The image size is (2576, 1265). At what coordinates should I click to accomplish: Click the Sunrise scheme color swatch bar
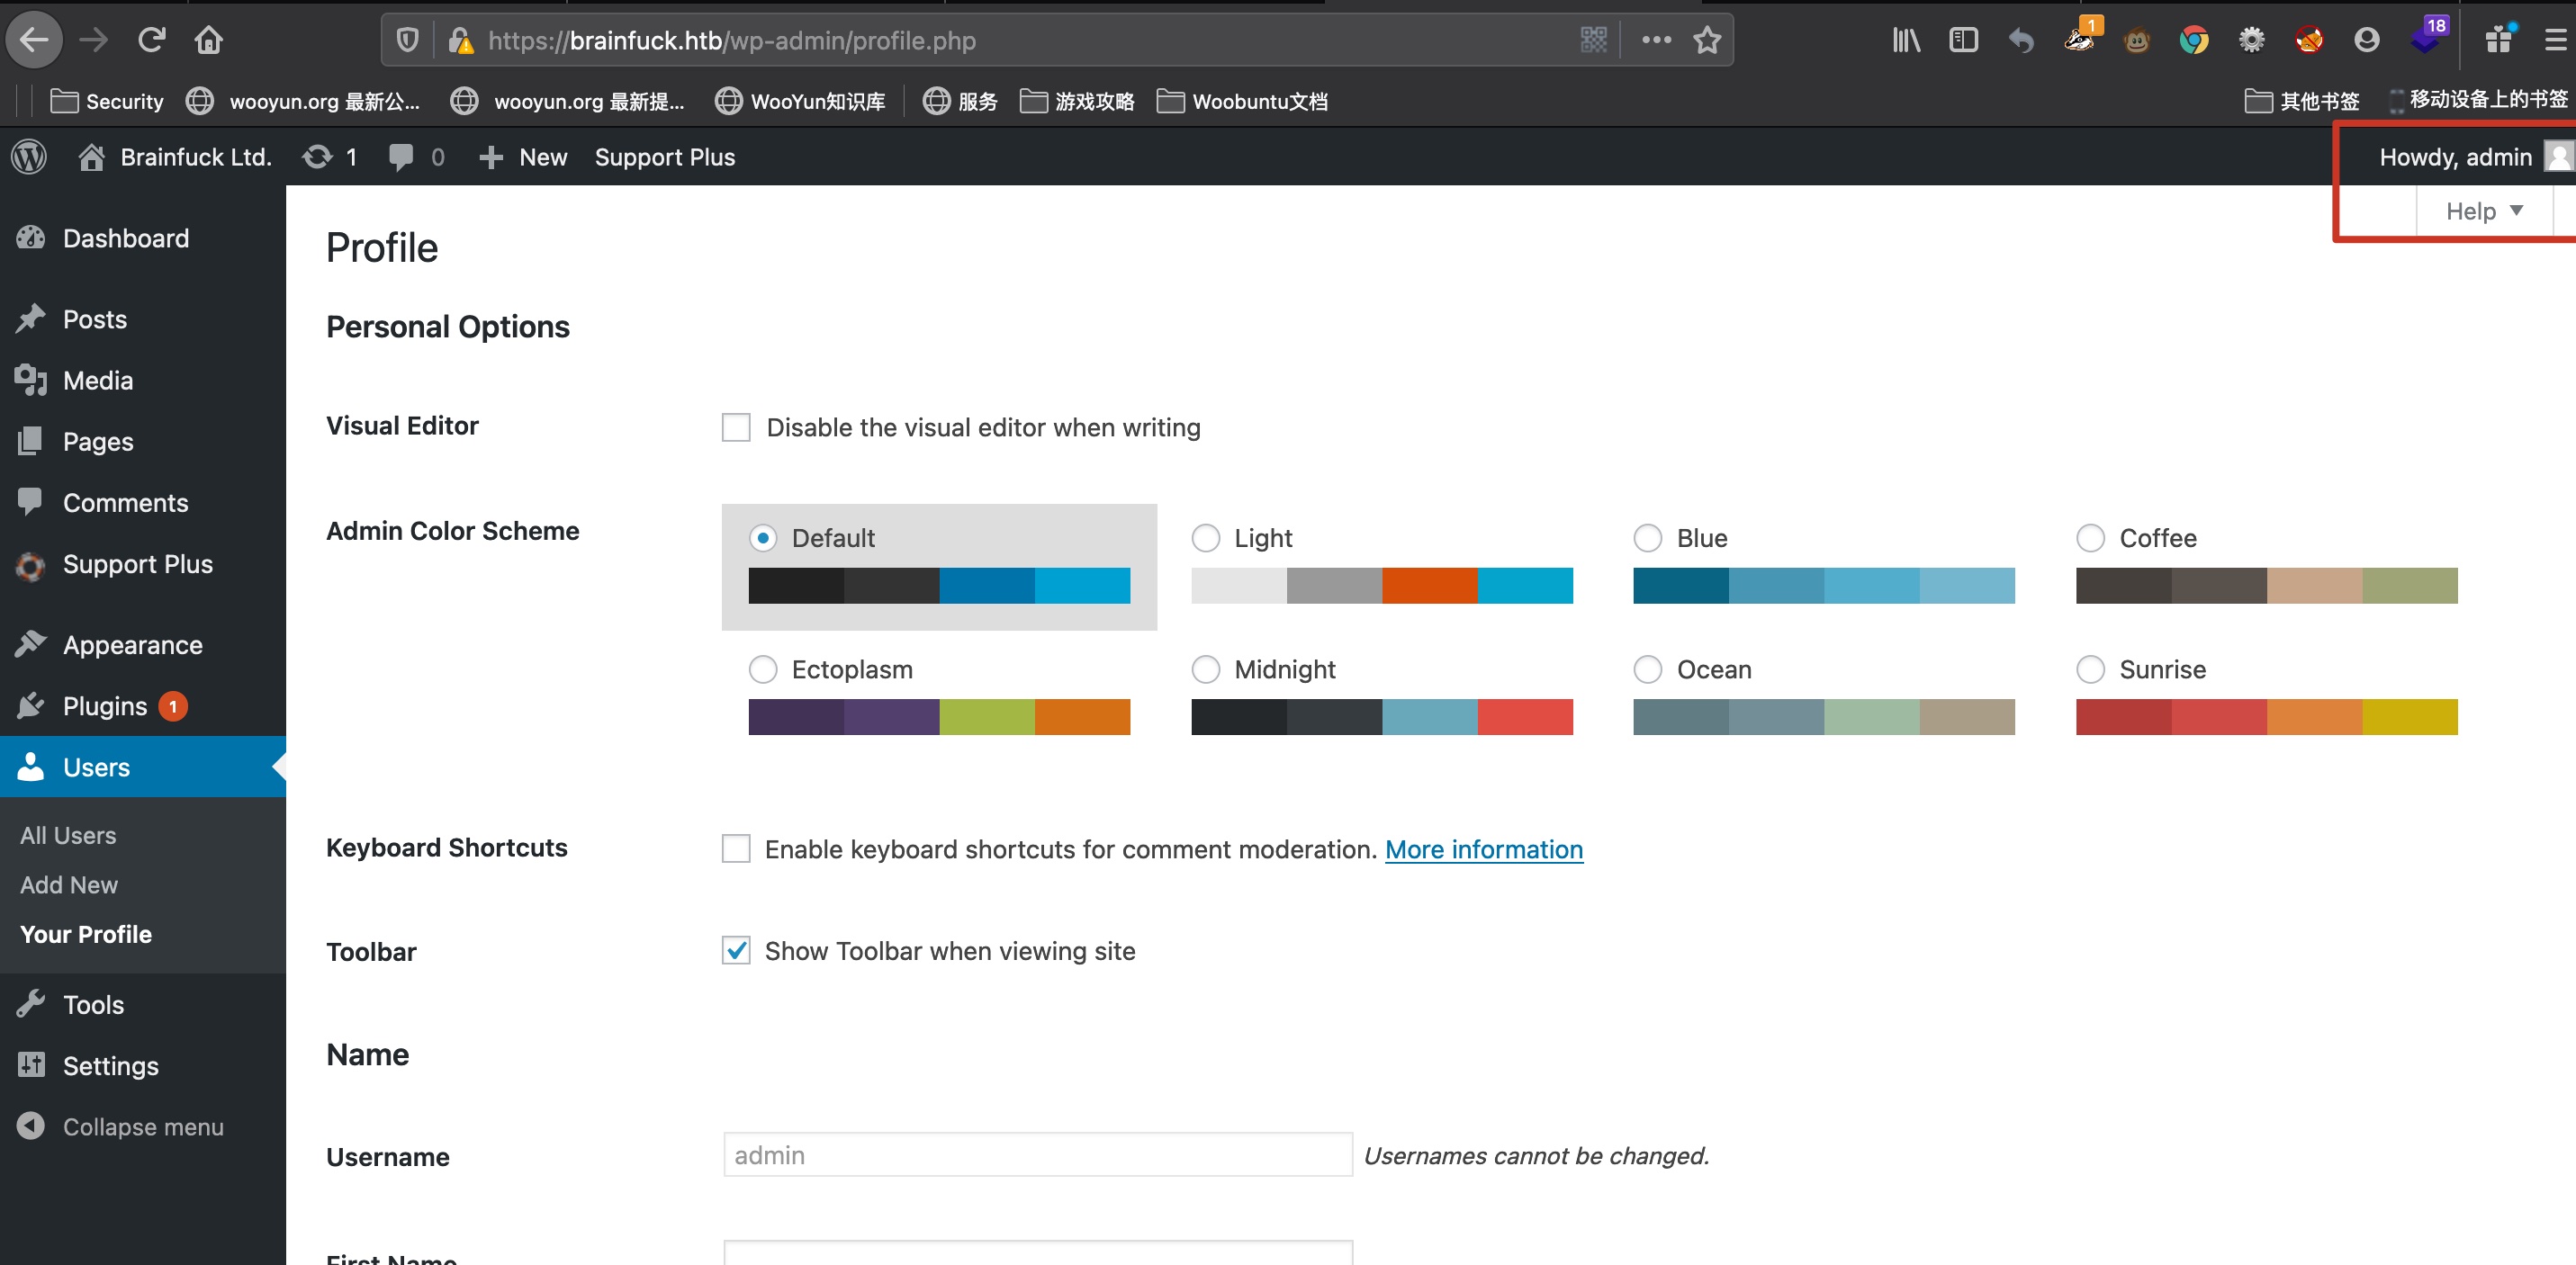(2266, 717)
